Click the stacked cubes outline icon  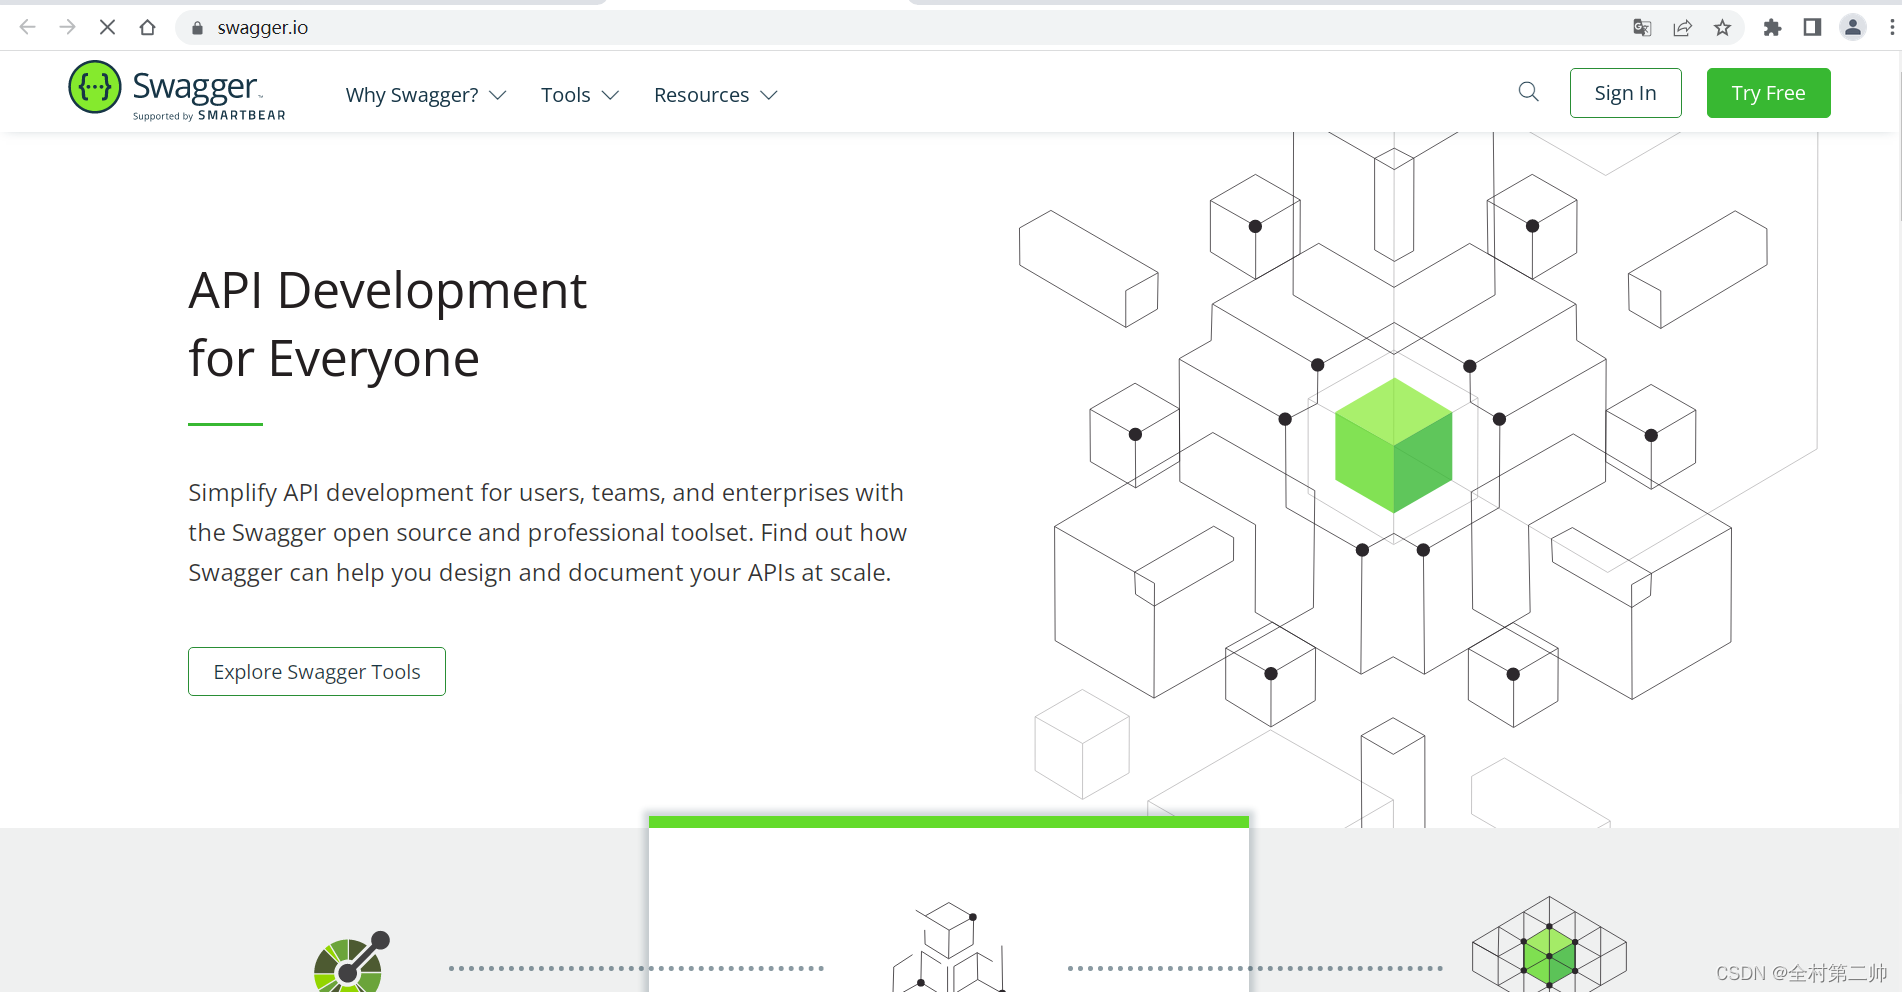[x=949, y=946]
